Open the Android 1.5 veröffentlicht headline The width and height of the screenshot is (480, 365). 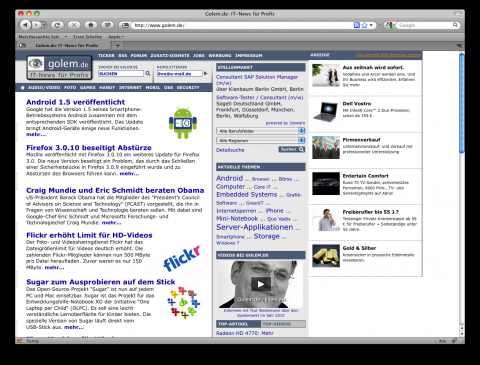[75, 102]
